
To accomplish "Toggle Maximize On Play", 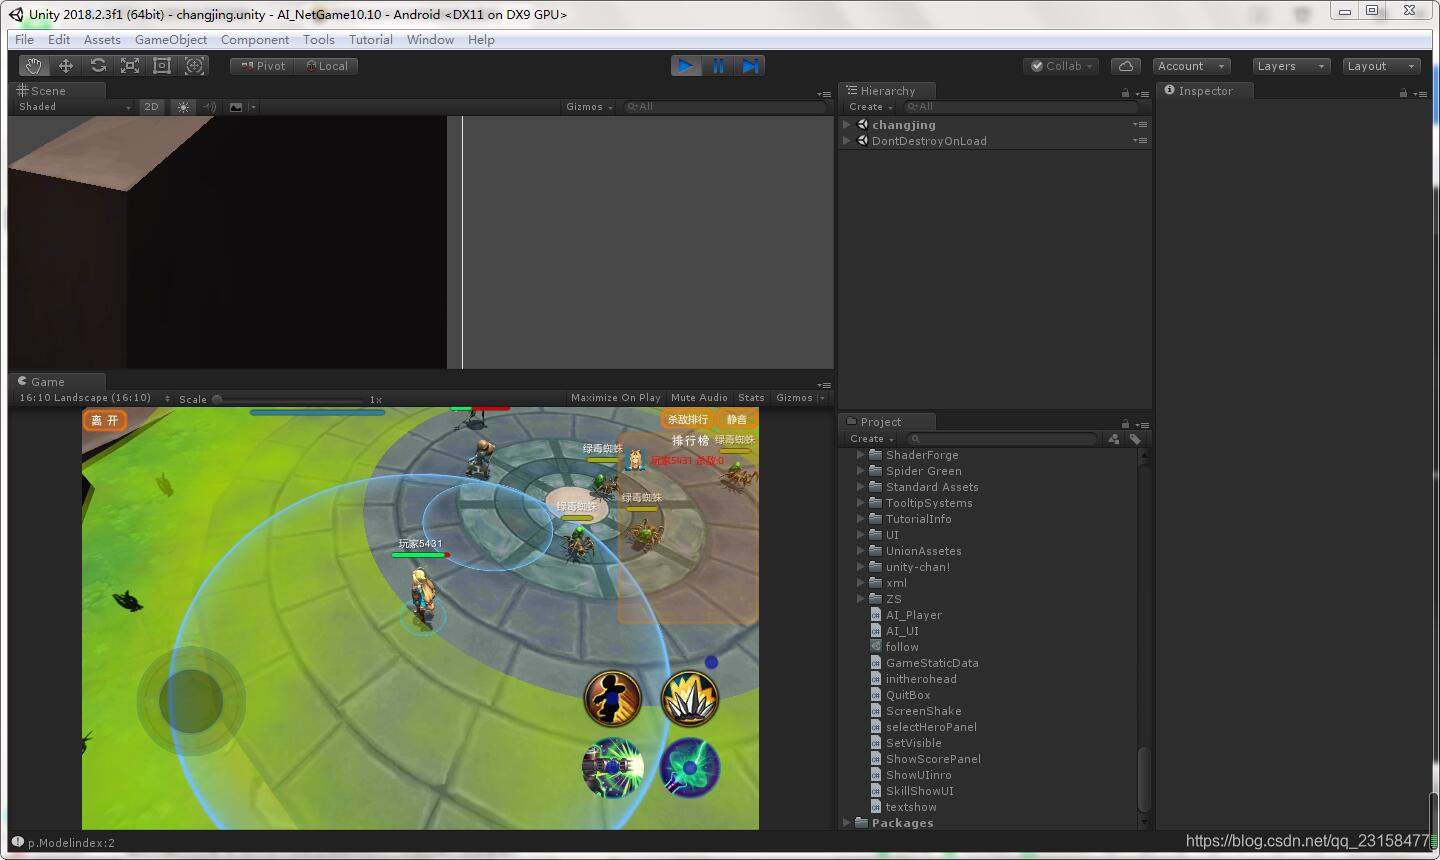I will 616,398.
